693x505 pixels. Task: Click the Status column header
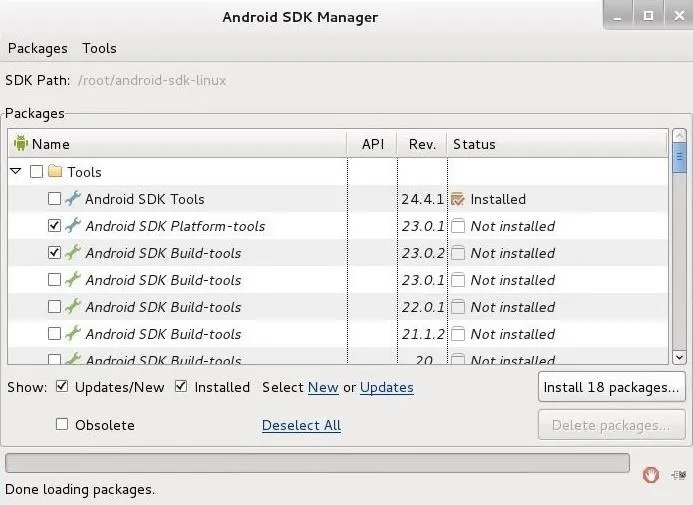(x=557, y=144)
